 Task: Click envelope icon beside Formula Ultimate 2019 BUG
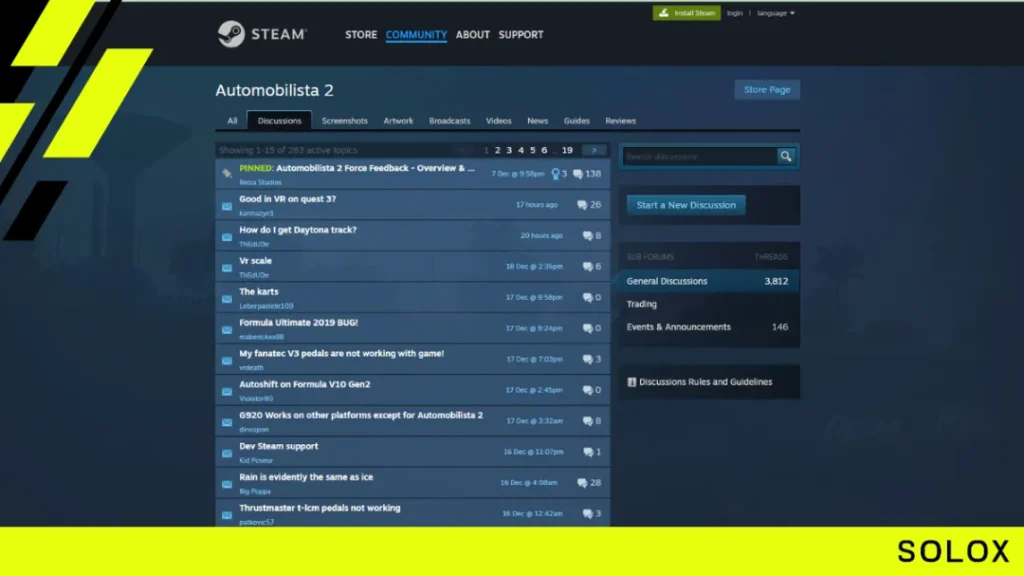(x=227, y=329)
